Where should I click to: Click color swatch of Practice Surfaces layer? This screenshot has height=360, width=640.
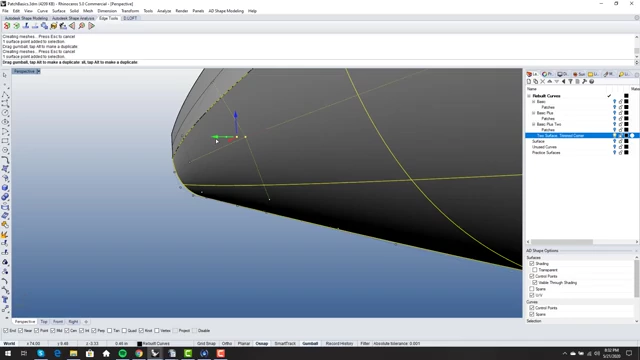pyautogui.click(x=626, y=153)
